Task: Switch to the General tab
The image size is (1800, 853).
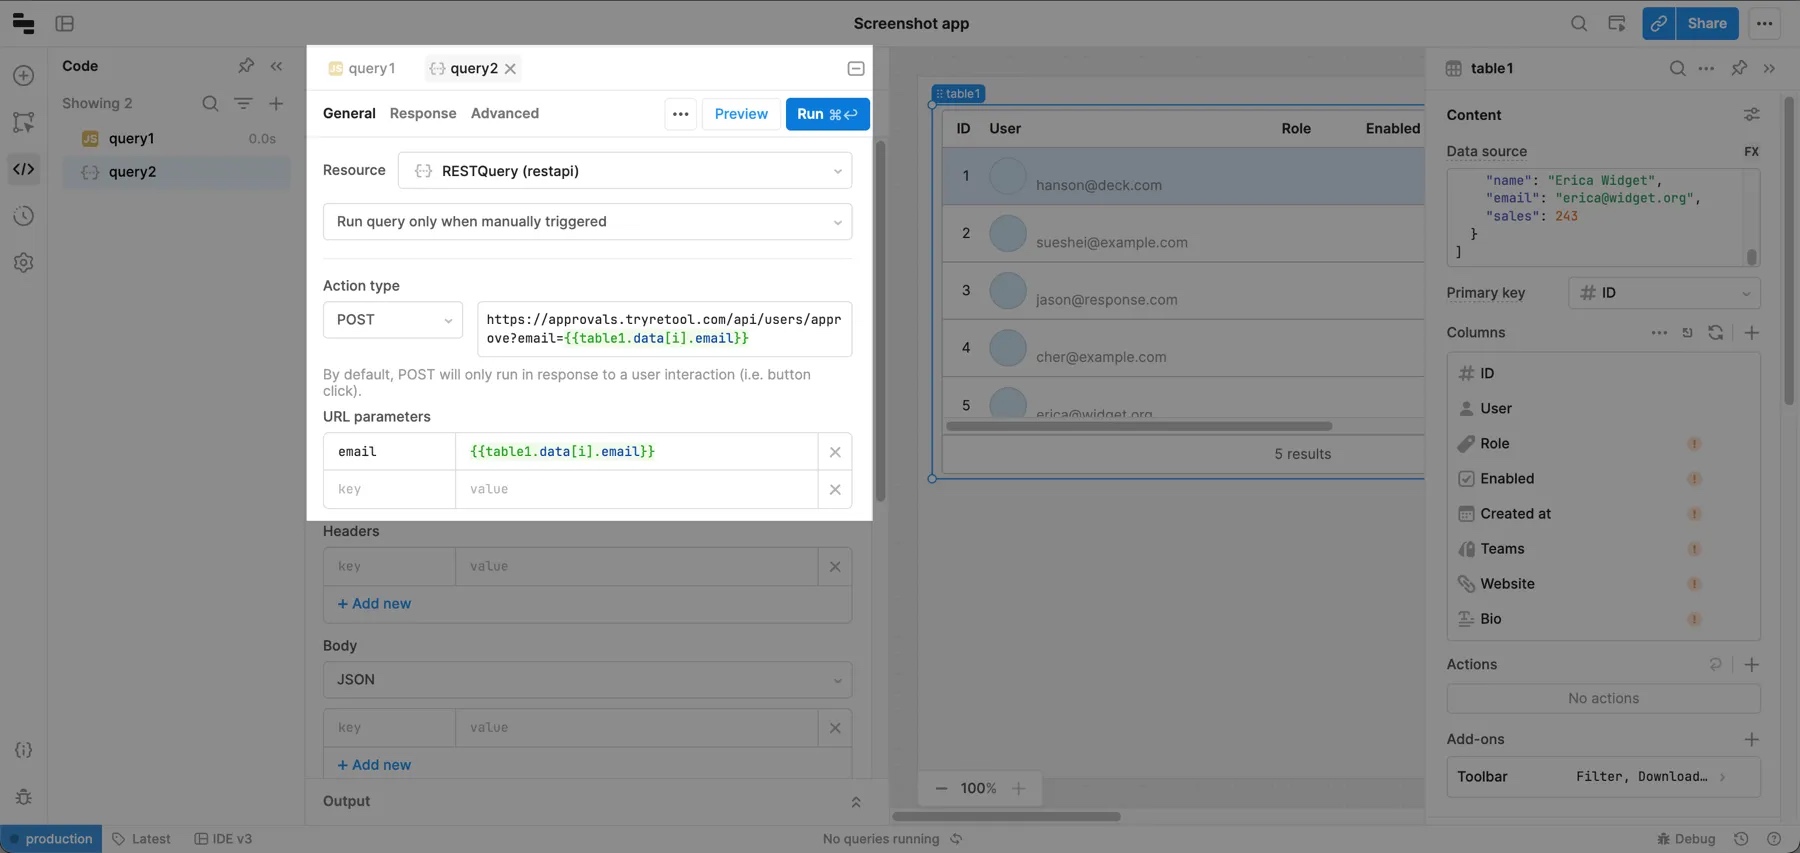Action: 349,114
